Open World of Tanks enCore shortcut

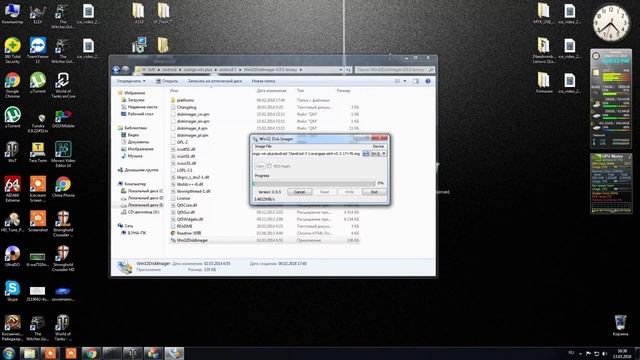point(63,86)
